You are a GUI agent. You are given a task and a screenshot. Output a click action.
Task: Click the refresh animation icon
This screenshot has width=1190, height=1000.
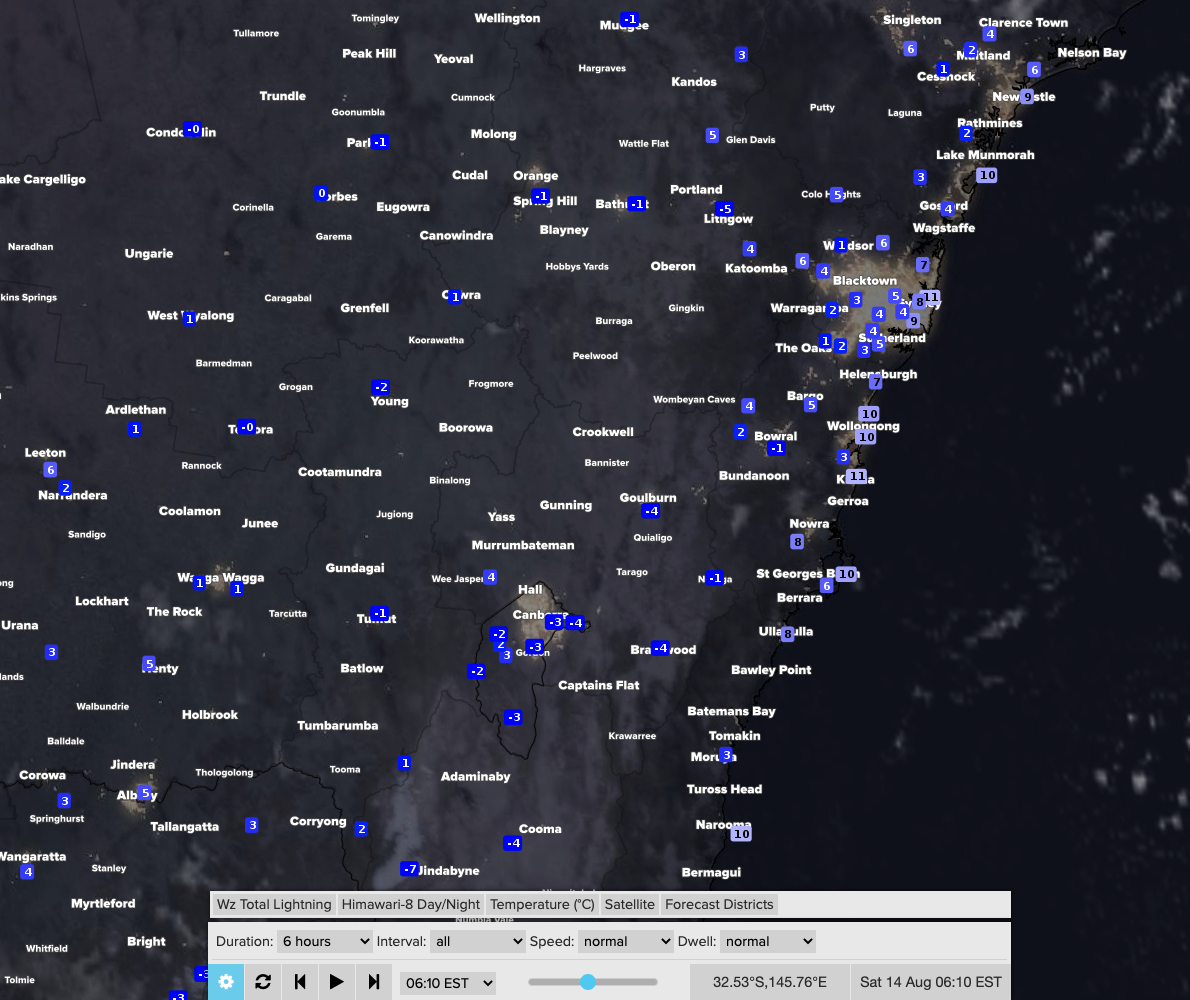[262, 982]
